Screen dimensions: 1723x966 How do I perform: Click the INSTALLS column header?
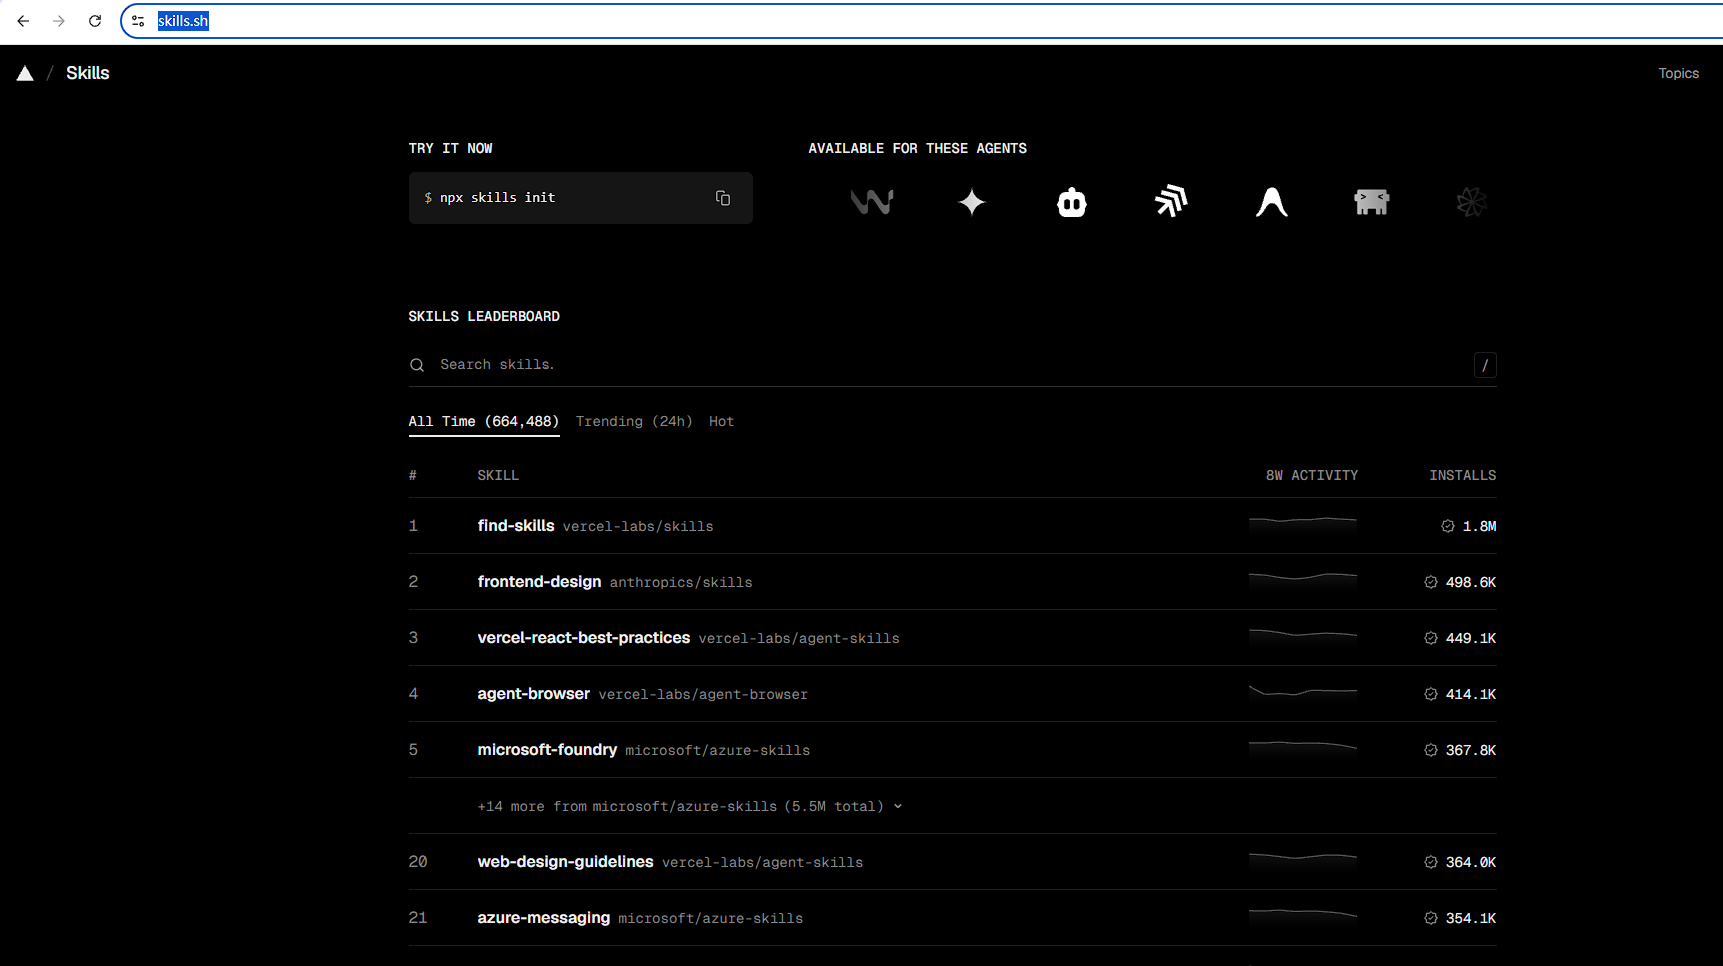1463,475
